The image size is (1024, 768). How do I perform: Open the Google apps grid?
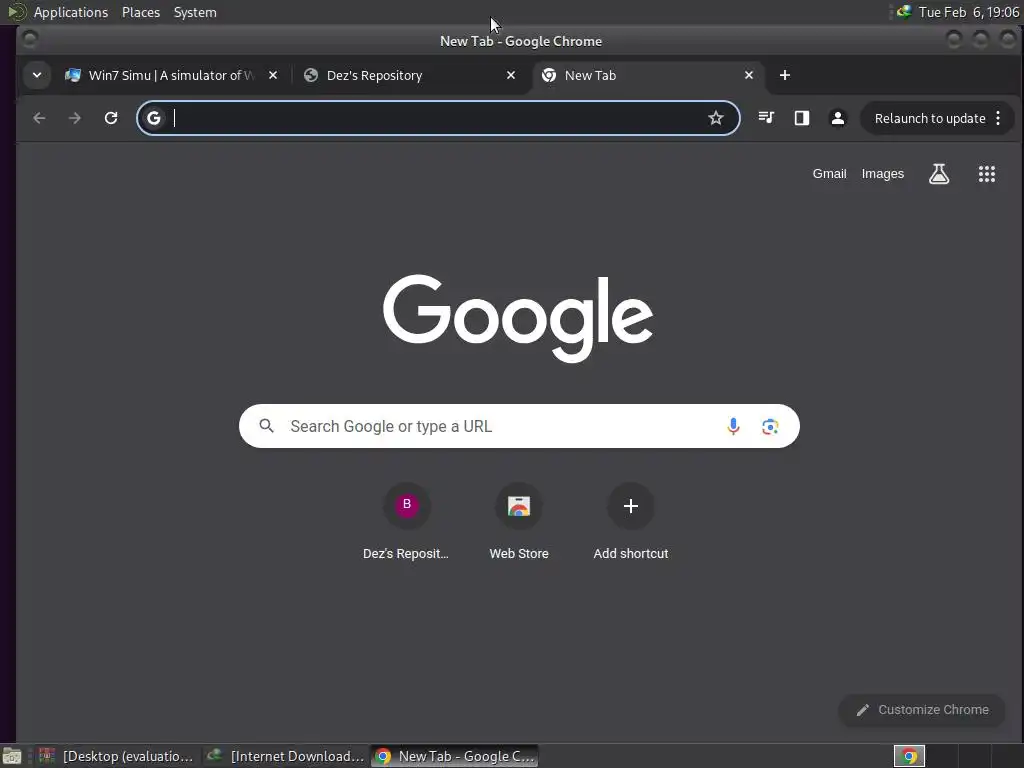pos(987,174)
